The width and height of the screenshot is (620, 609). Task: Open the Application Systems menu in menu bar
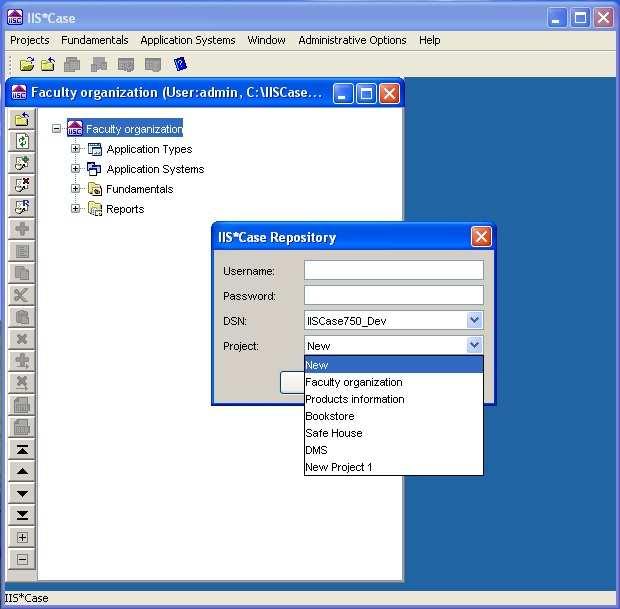point(188,40)
